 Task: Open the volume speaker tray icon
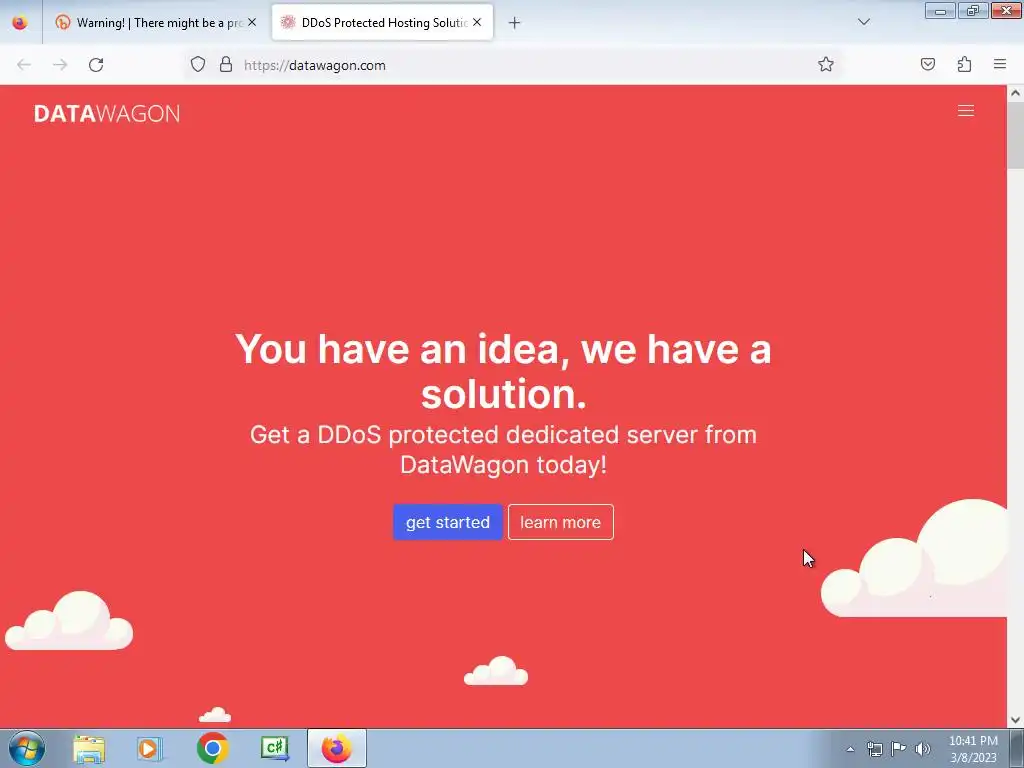pos(923,749)
